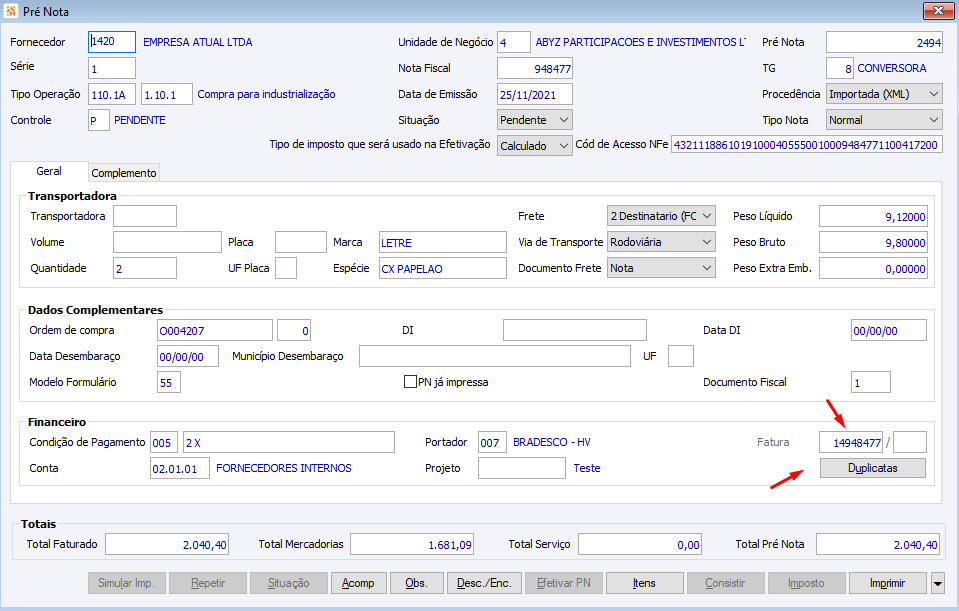Open the Tipo Nota dropdown
This screenshot has width=959, height=611.
[x=884, y=120]
